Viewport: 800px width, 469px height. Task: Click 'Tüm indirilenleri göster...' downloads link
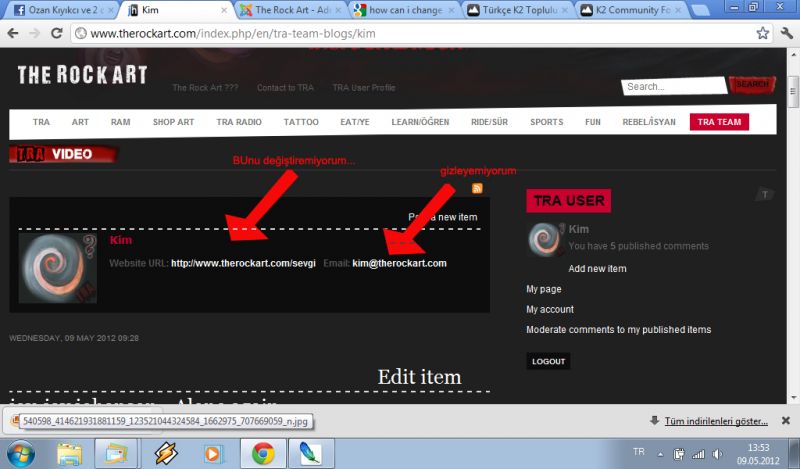716,421
